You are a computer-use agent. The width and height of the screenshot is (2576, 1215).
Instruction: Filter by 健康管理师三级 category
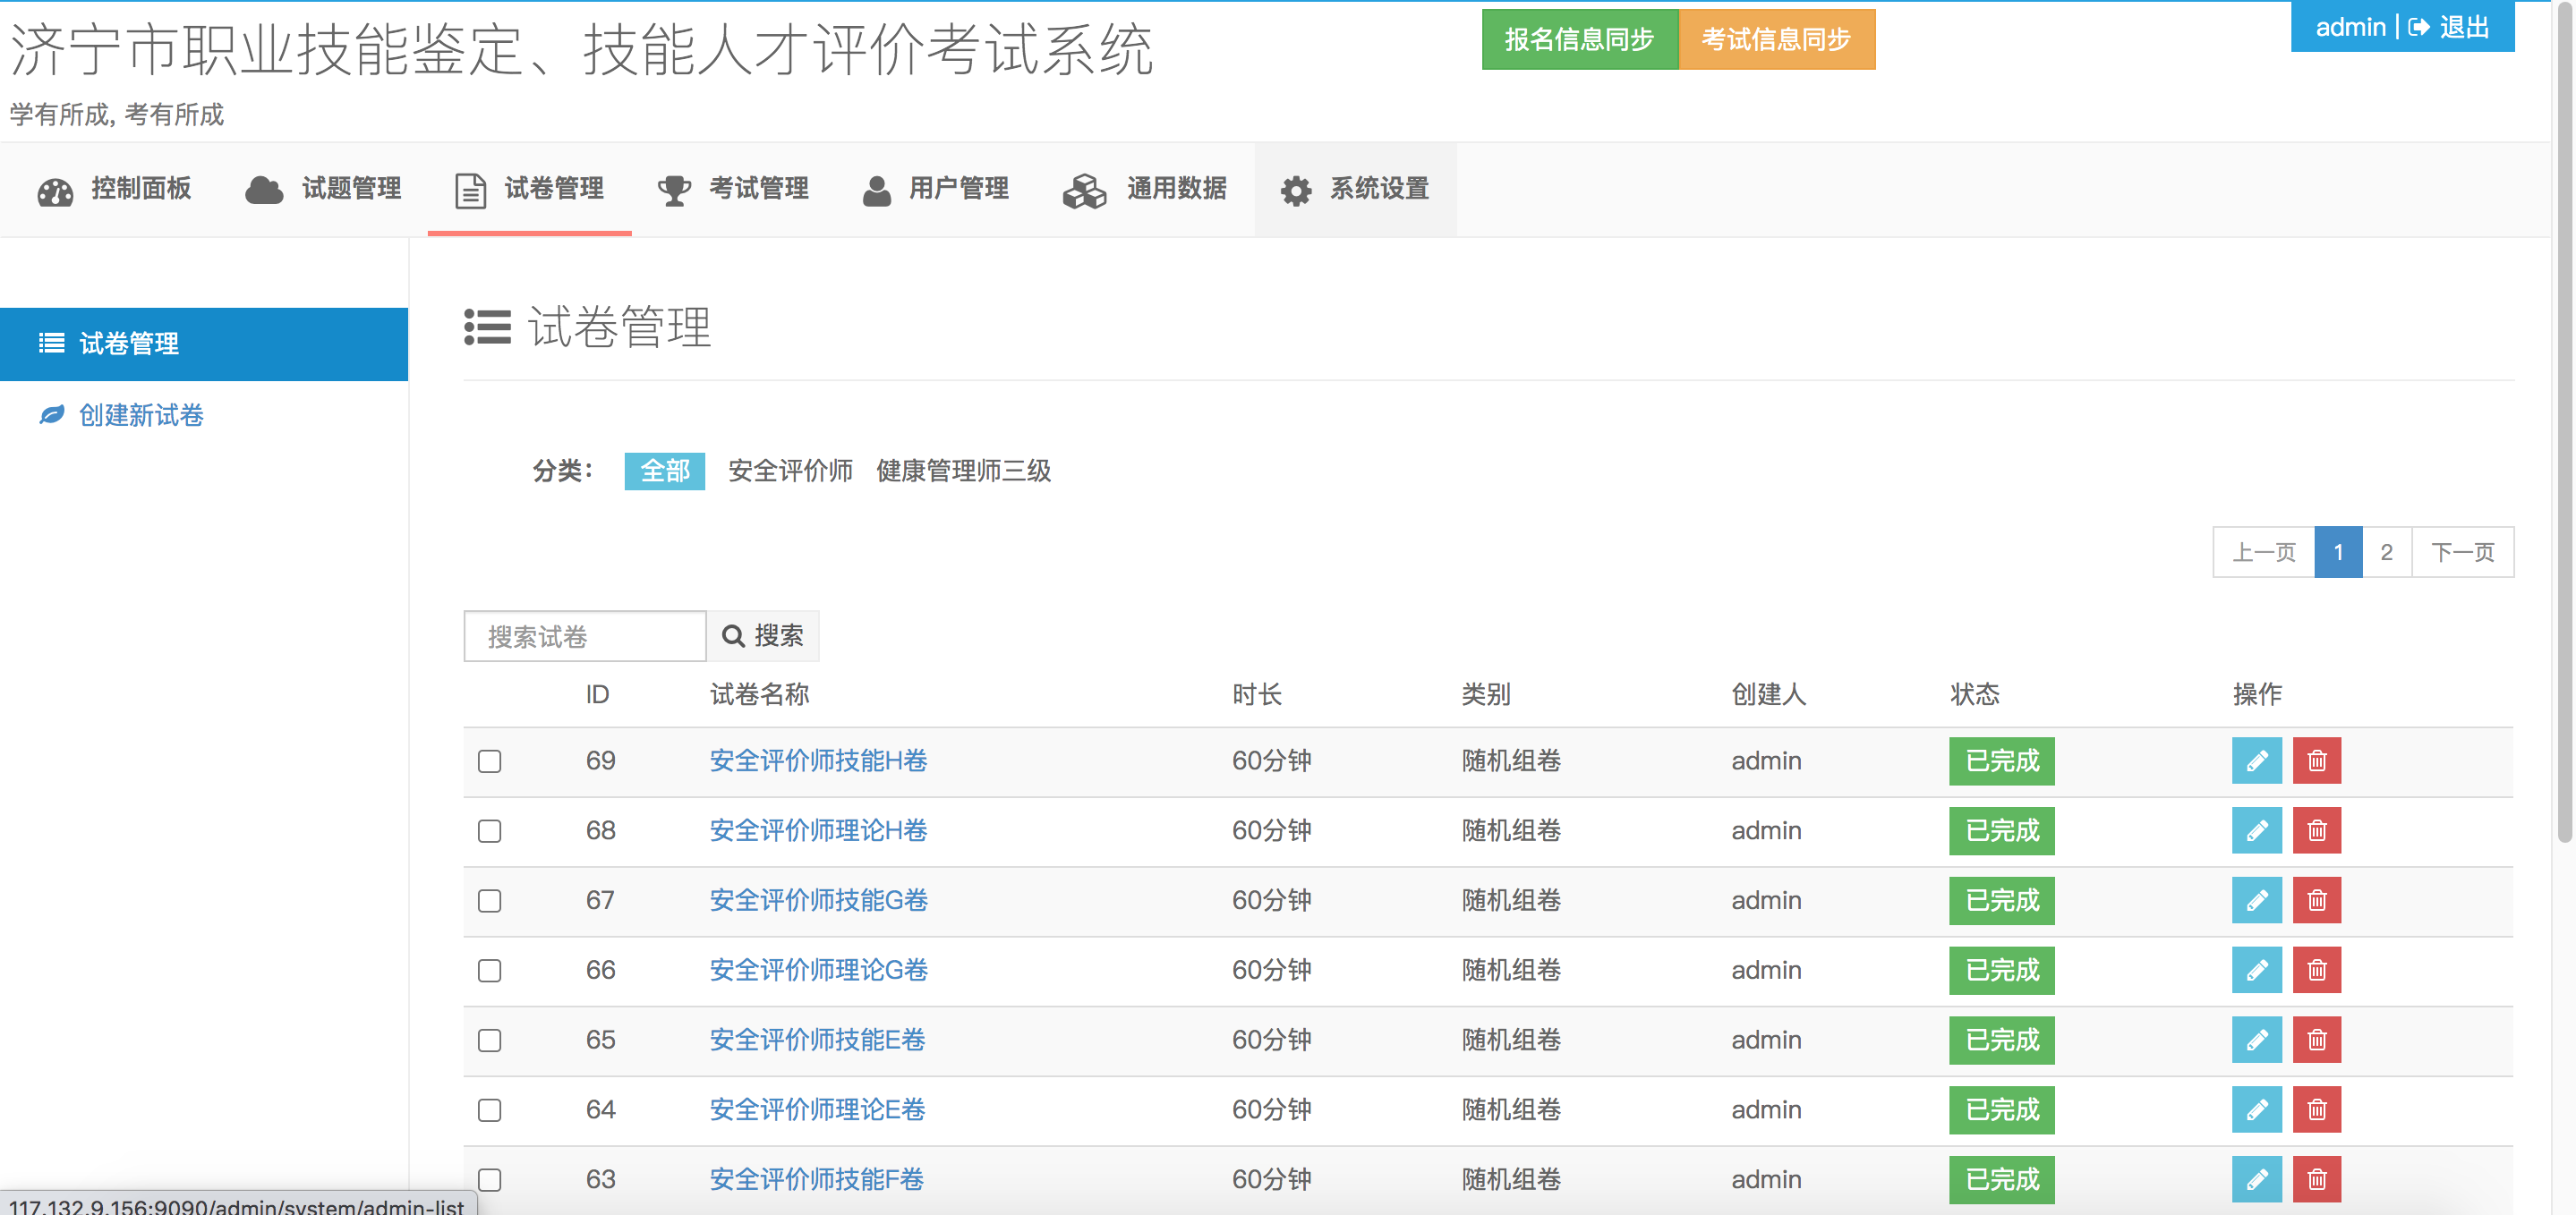964,471
